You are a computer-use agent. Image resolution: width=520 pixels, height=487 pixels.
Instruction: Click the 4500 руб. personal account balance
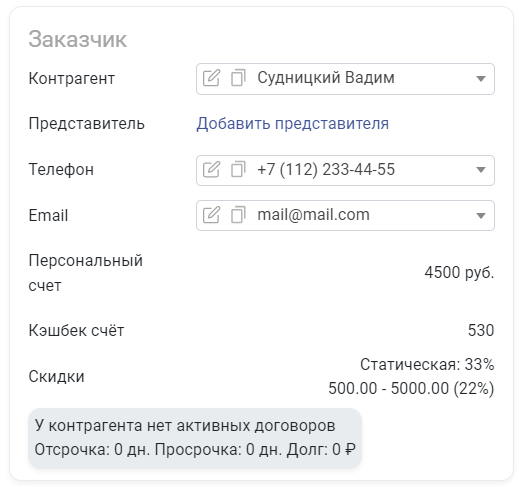click(459, 273)
